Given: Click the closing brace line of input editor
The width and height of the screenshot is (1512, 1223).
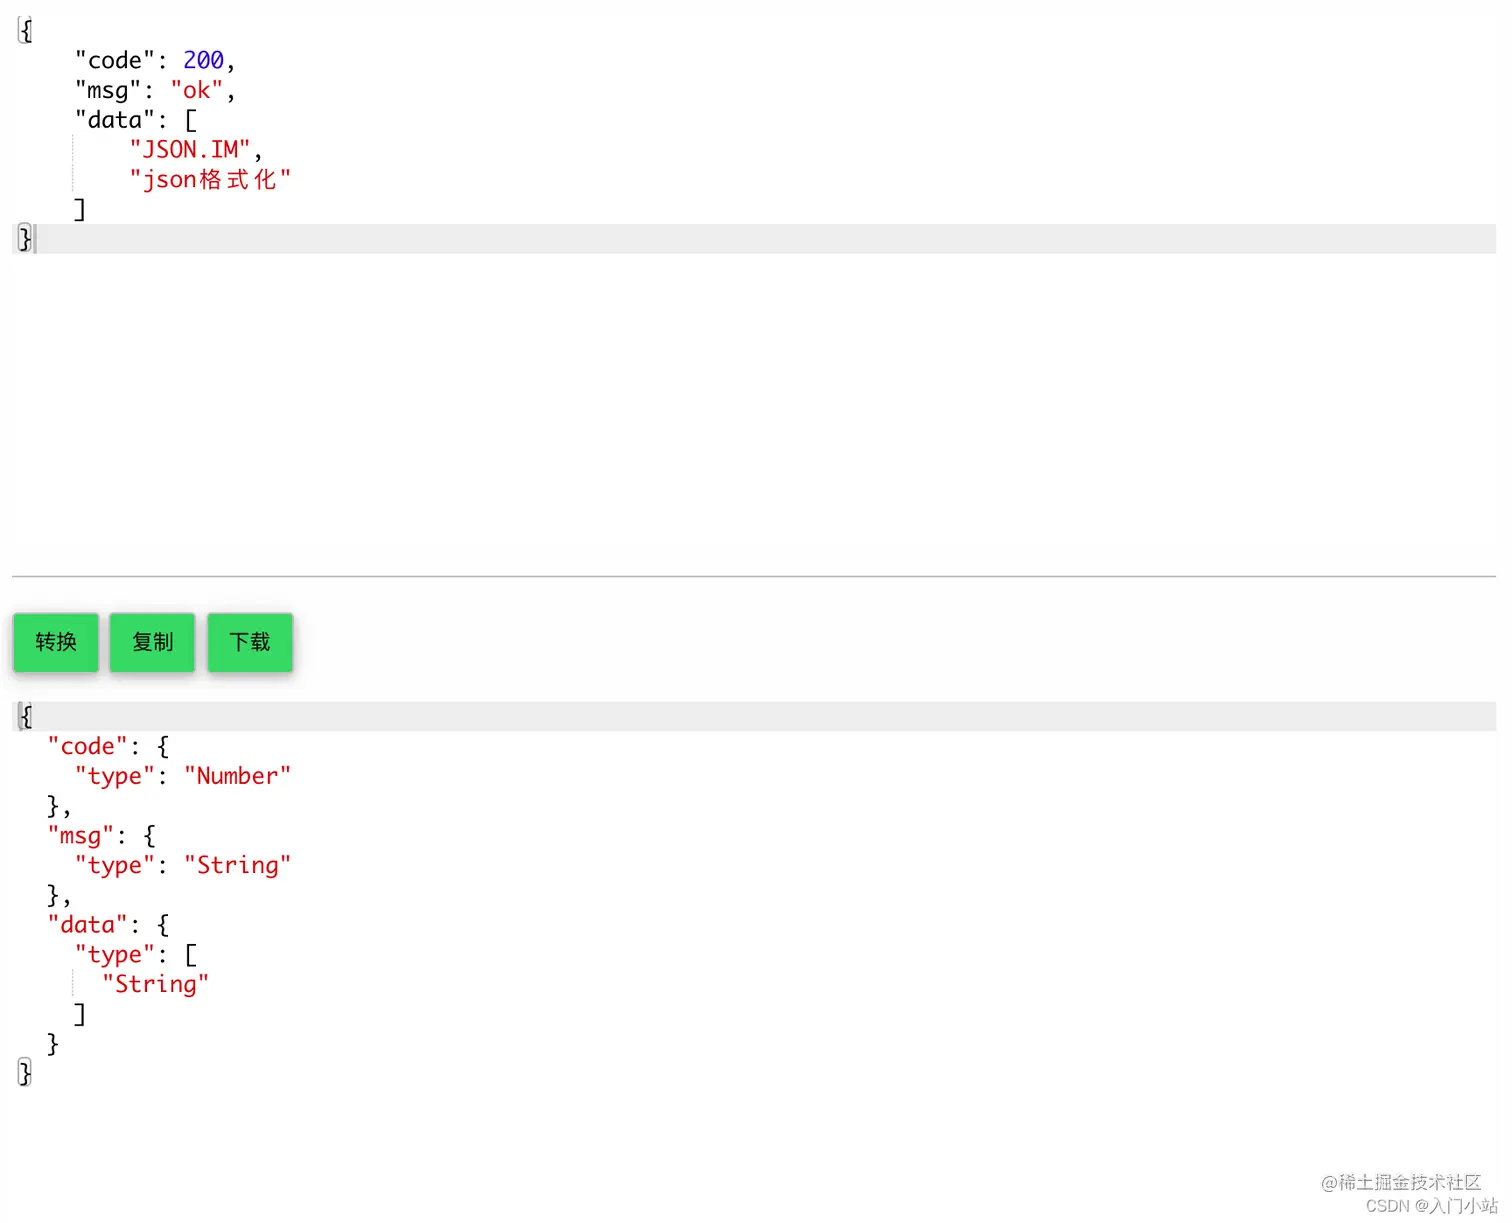Looking at the screenshot, I should [x=754, y=239].
